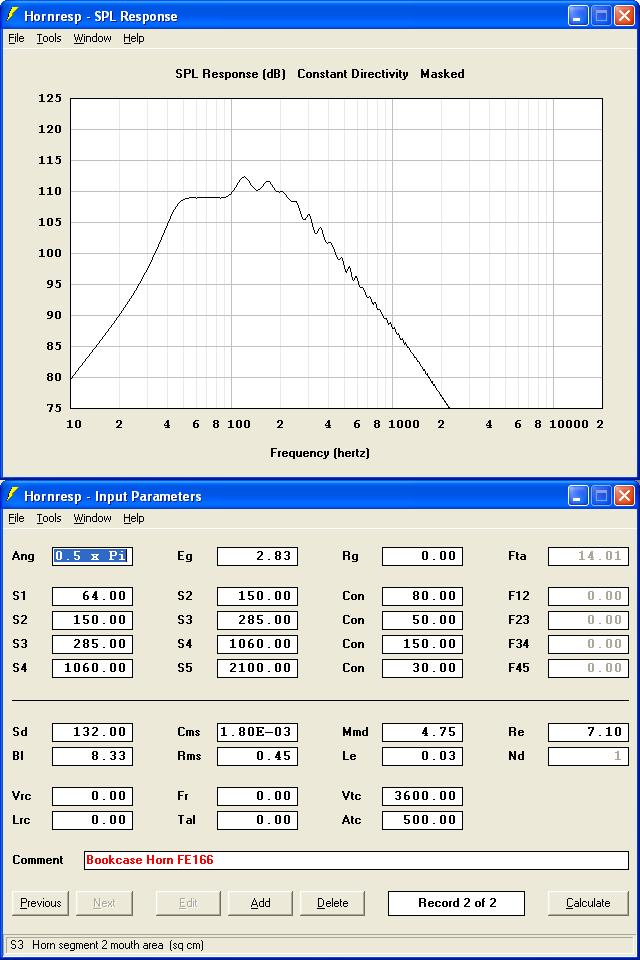Image resolution: width=640 pixels, height=960 pixels.
Task: Click the Nd field
Action: tap(588, 756)
